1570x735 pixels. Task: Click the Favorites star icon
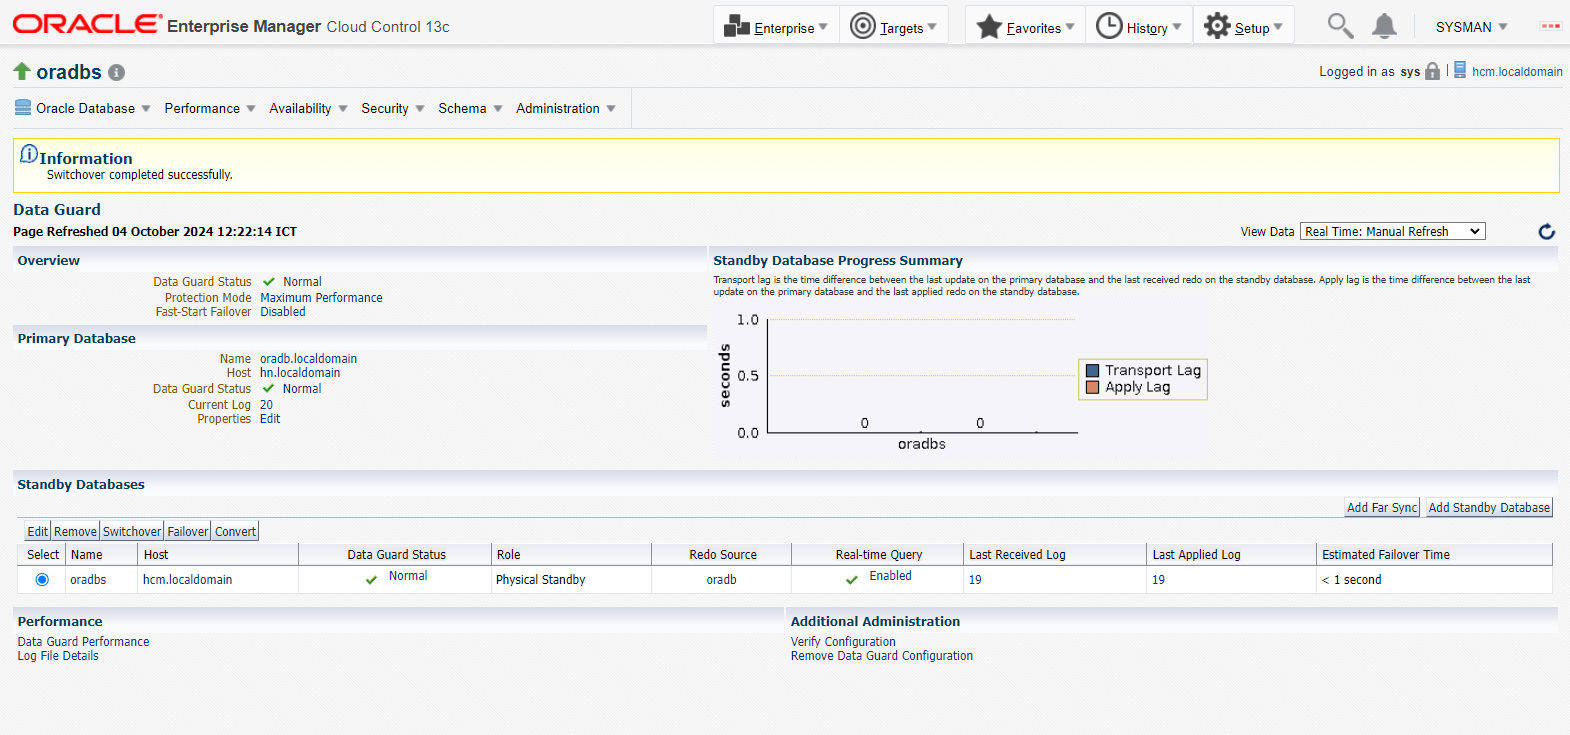[989, 26]
